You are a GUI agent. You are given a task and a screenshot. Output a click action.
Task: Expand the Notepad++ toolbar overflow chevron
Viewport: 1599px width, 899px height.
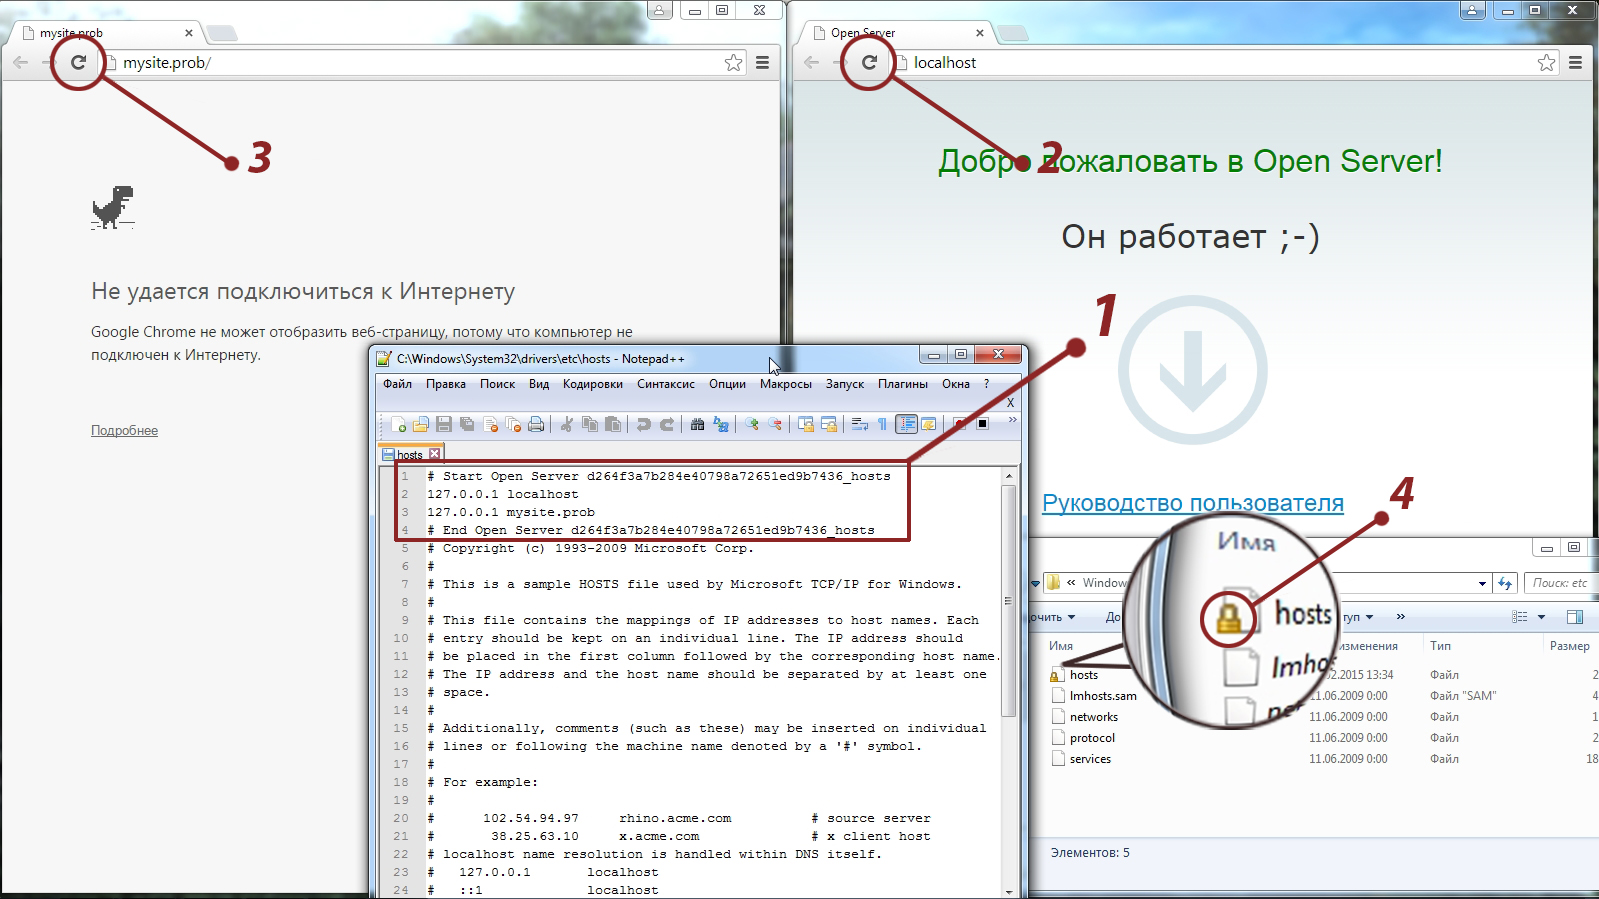(1012, 421)
